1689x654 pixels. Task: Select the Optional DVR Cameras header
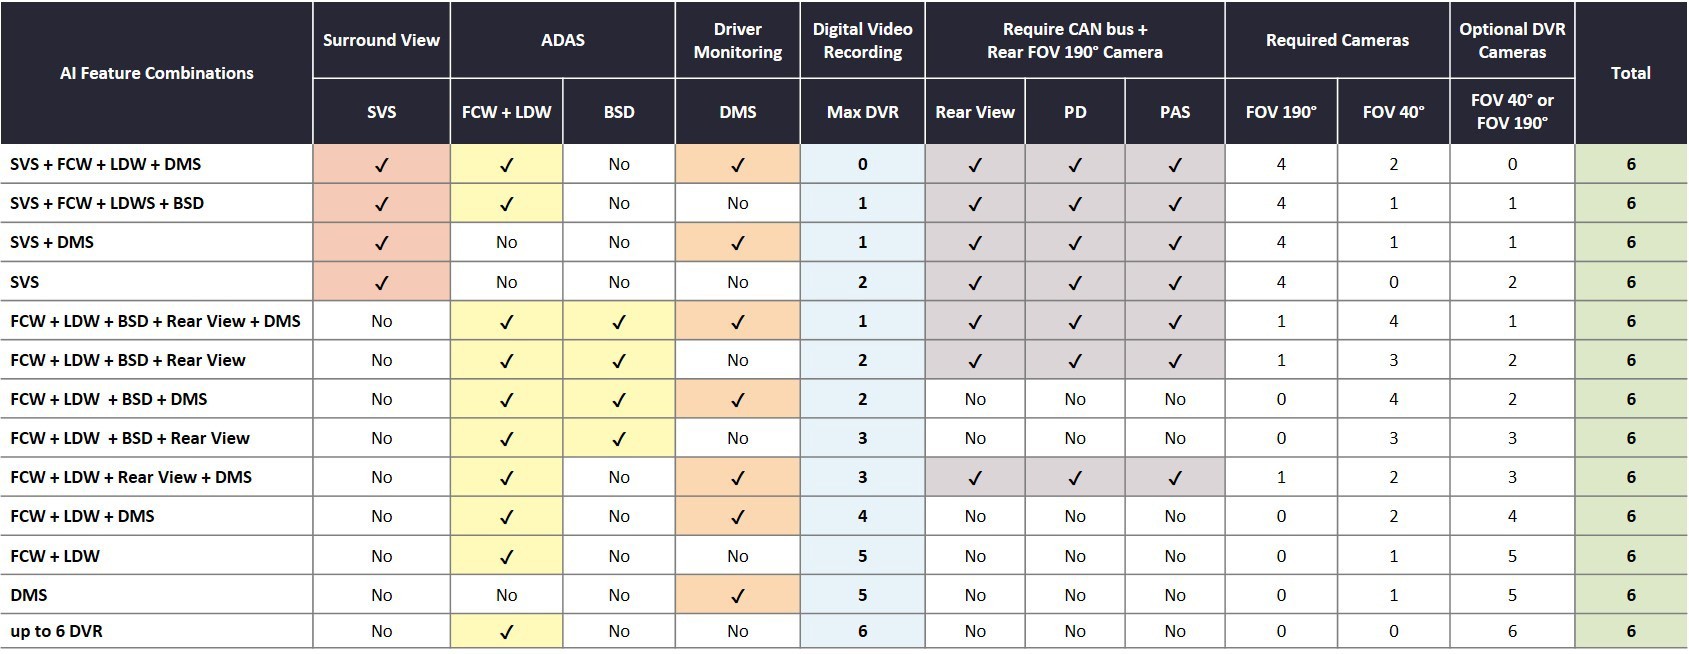pos(1512,40)
